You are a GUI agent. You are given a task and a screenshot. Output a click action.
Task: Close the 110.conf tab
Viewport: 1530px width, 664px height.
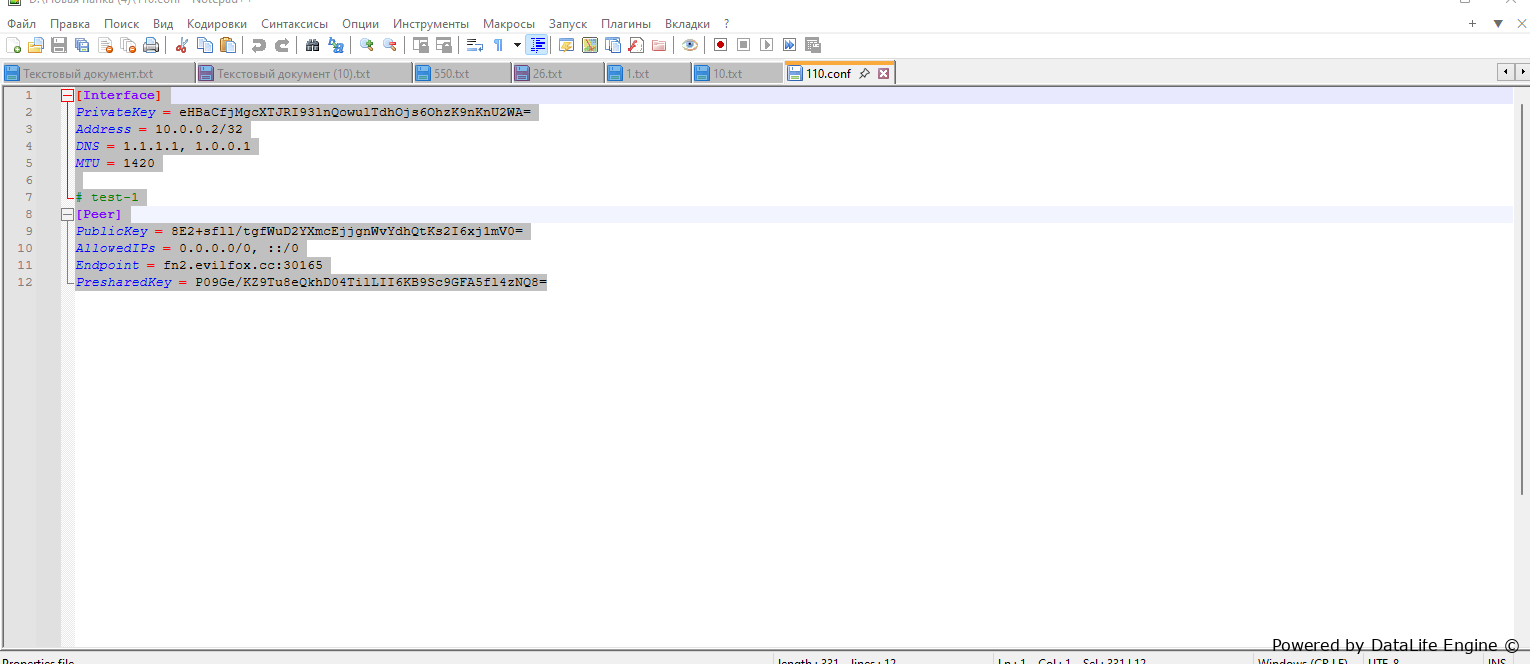tap(883, 73)
